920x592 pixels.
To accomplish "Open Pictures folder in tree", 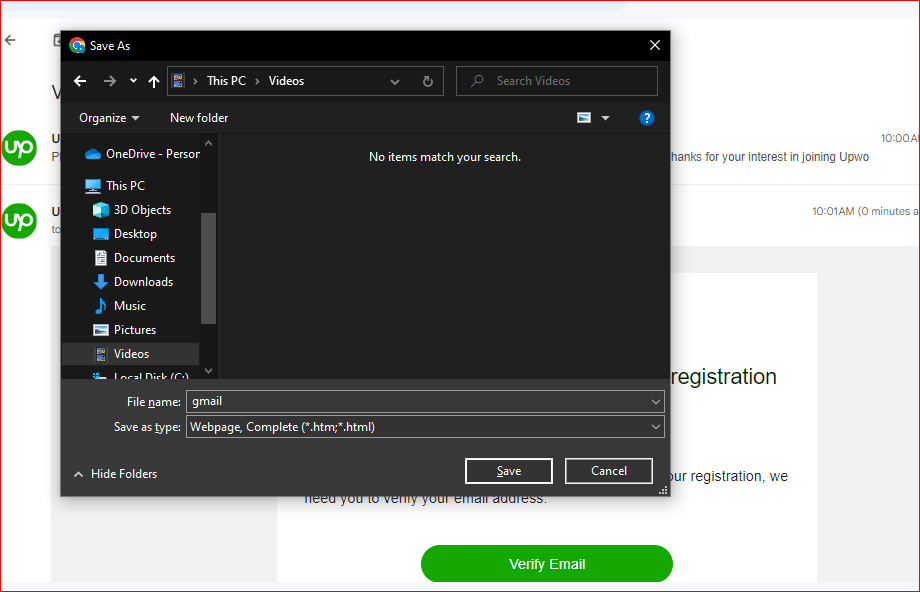I will coord(124,330).
